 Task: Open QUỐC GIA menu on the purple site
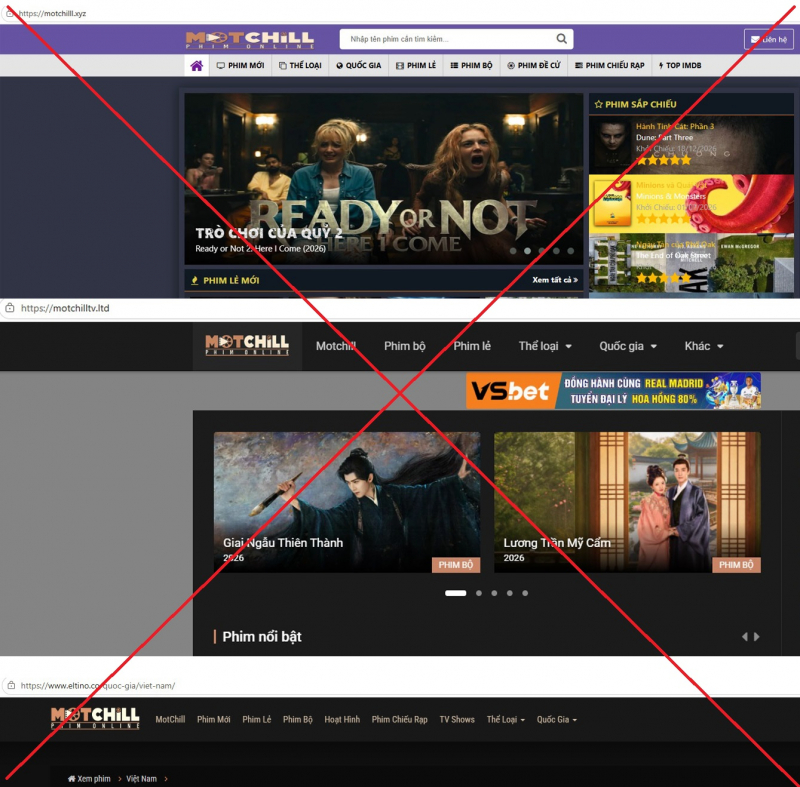359,65
